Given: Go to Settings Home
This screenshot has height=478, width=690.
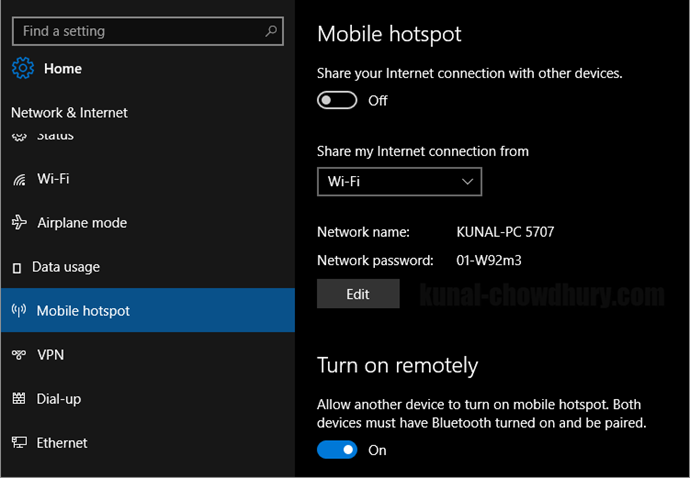Looking at the screenshot, I should click(x=47, y=68).
